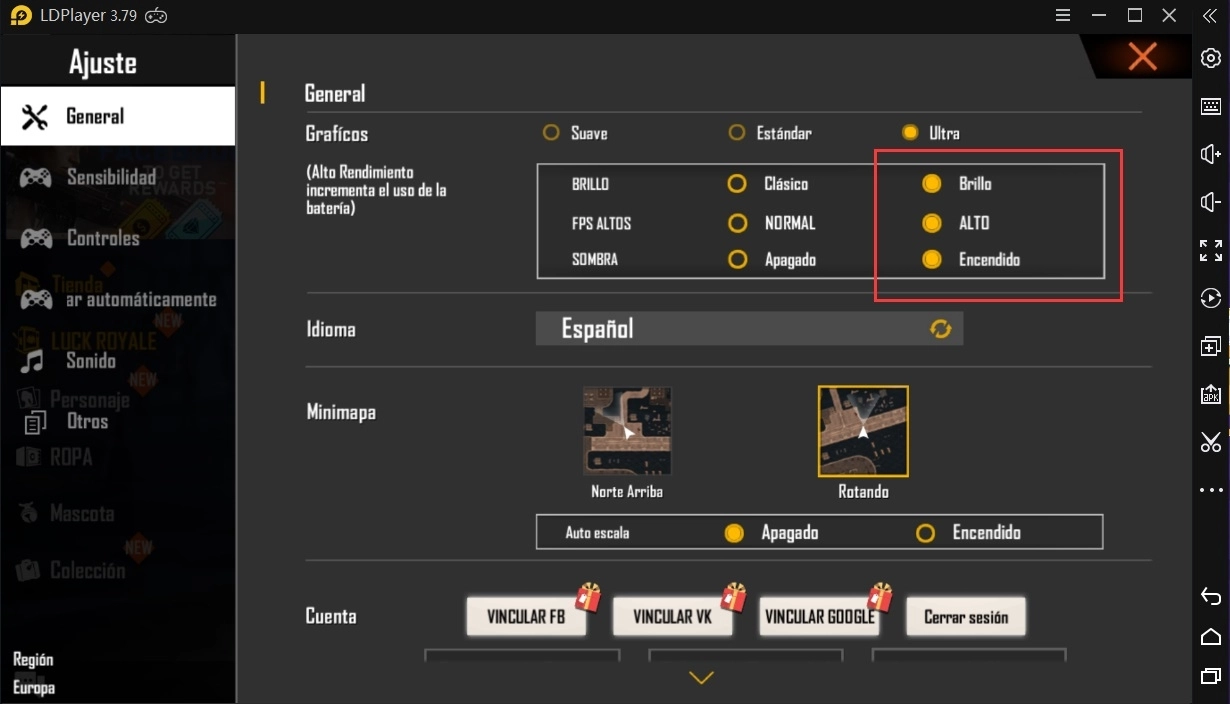Open the Español language selector
This screenshot has height=704, width=1230.
(750, 328)
